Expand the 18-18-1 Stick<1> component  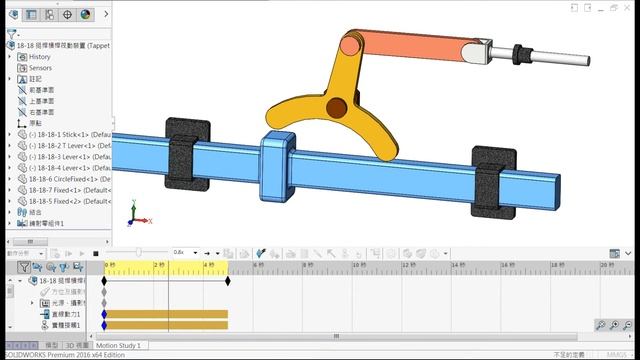click(x=9, y=134)
